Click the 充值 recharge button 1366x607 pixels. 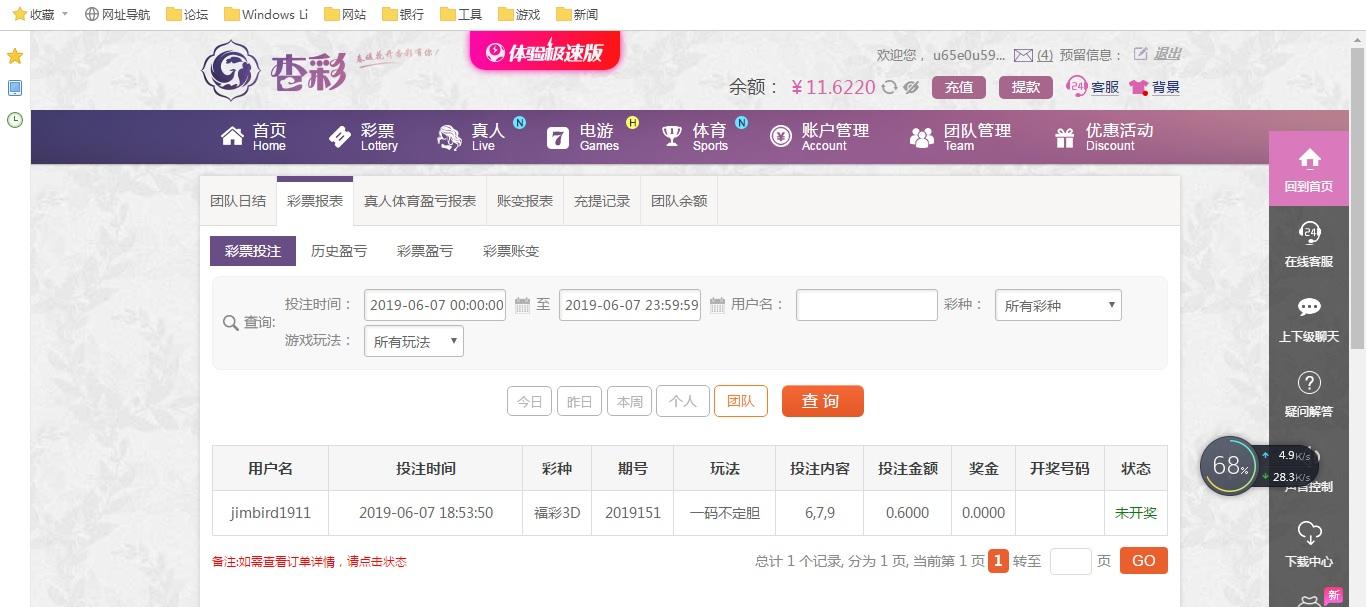[x=959, y=87]
